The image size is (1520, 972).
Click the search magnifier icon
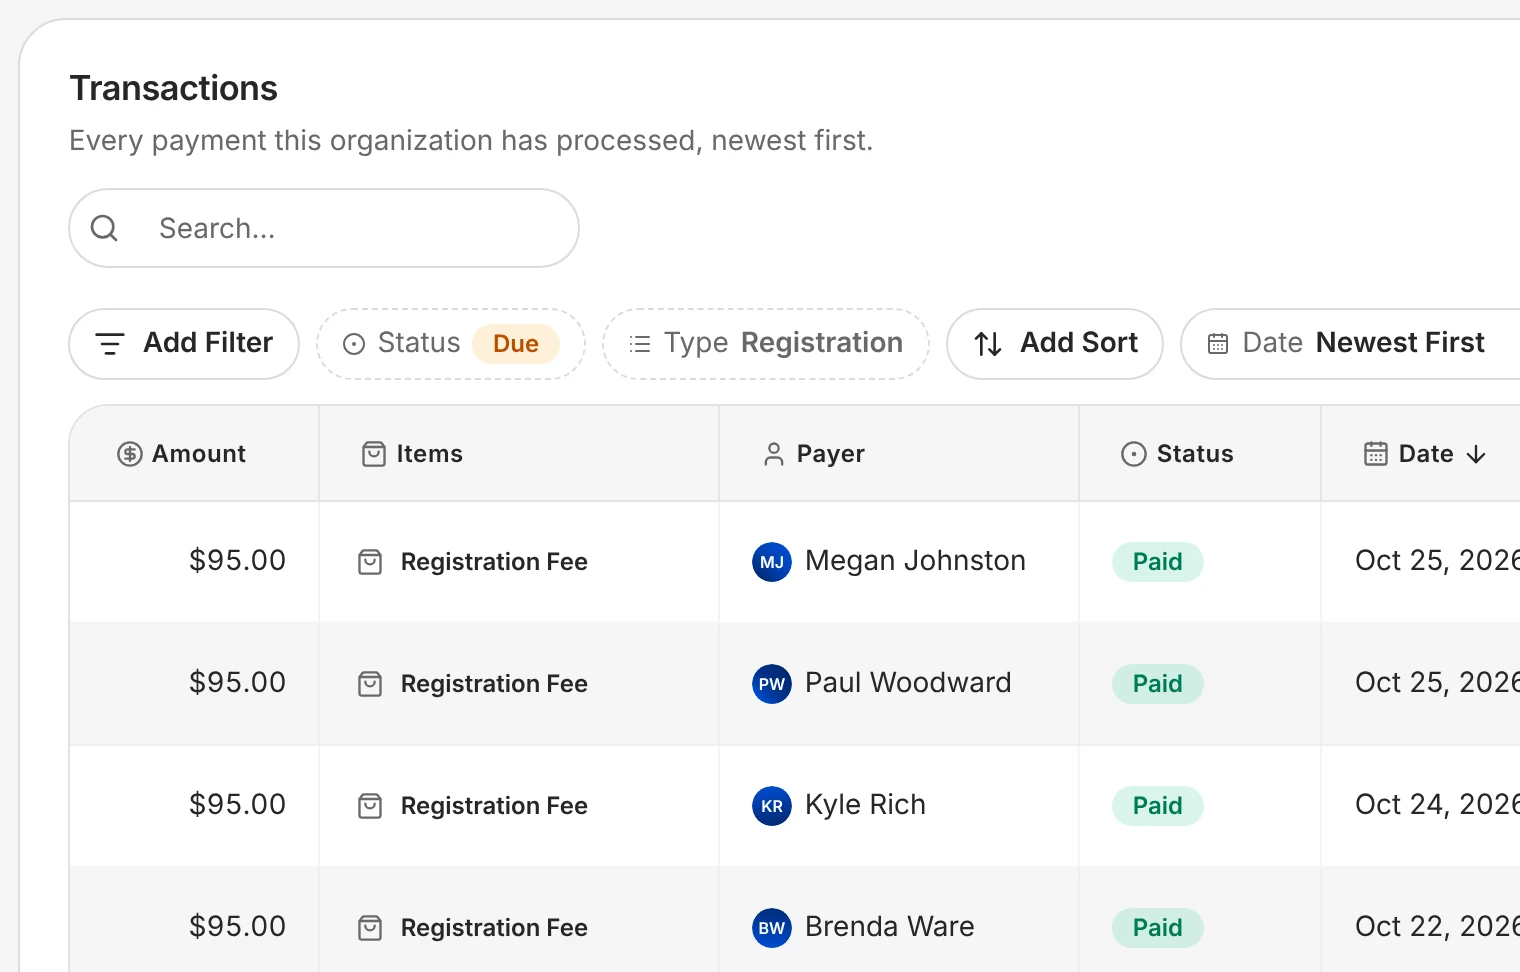pos(104,229)
